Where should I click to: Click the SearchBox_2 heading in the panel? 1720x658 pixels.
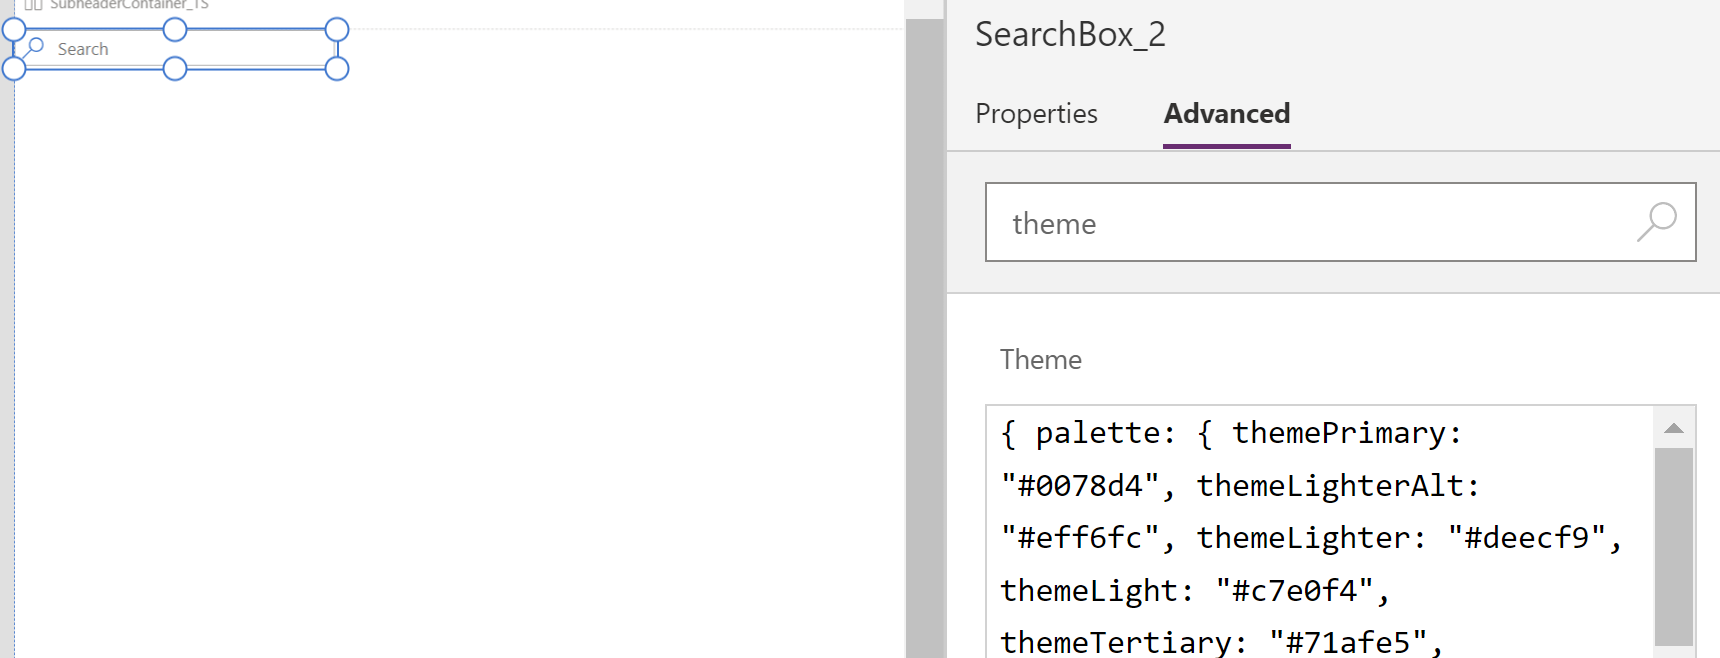(1069, 34)
